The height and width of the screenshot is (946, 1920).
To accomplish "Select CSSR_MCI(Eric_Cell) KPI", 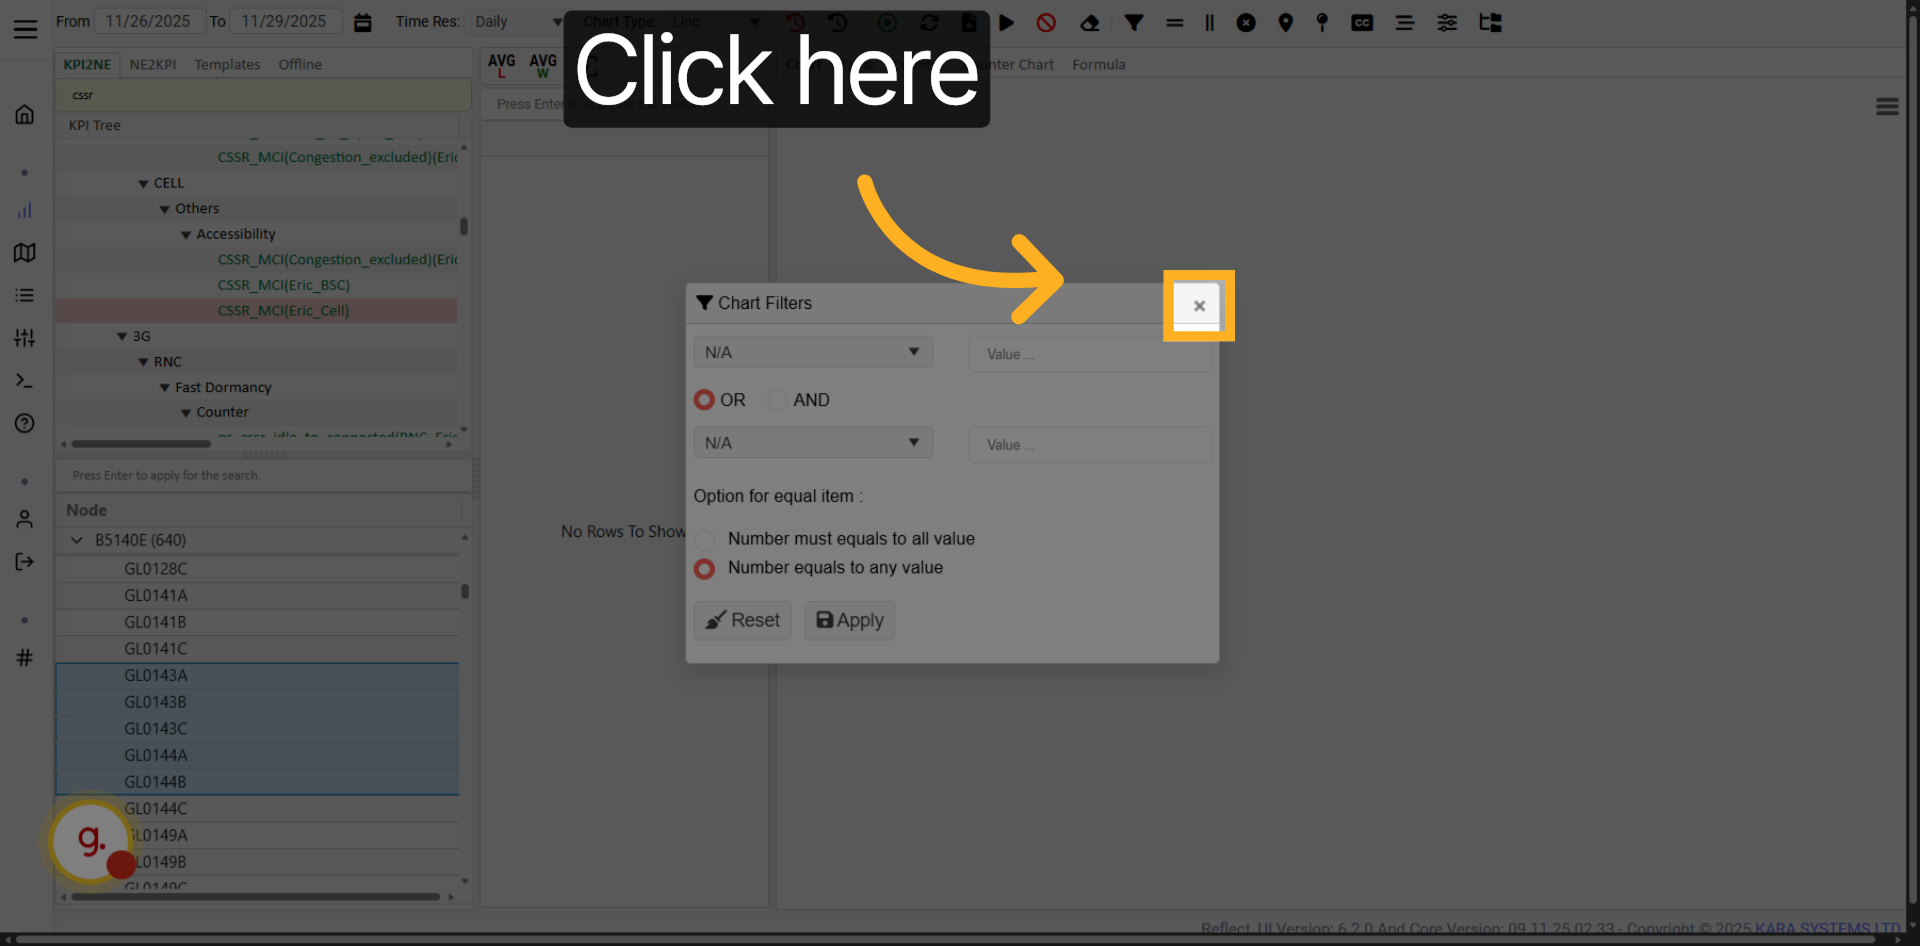I will [284, 311].
